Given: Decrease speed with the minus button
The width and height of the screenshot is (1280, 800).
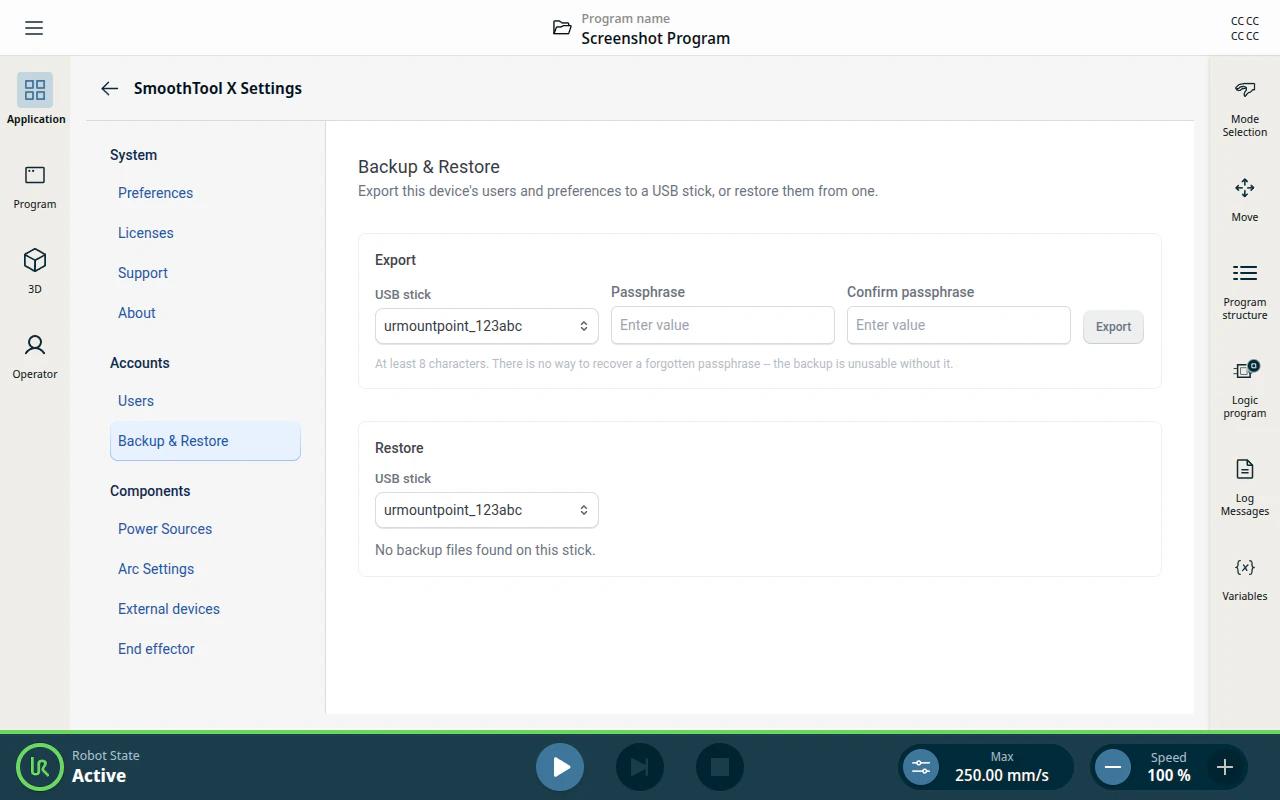Looking at the screenshot, I should pyautogui.click(x=1113, y=767).
